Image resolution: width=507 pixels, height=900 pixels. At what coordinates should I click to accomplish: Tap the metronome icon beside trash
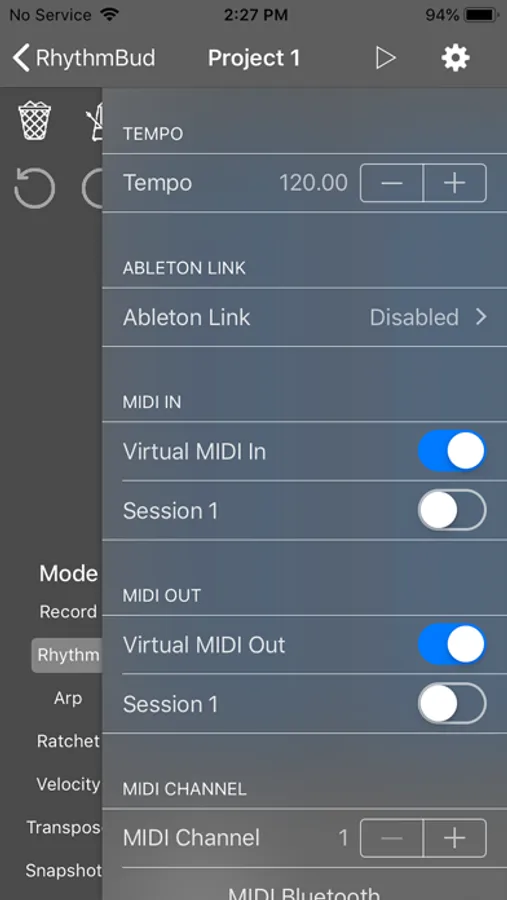pos(94,121)
